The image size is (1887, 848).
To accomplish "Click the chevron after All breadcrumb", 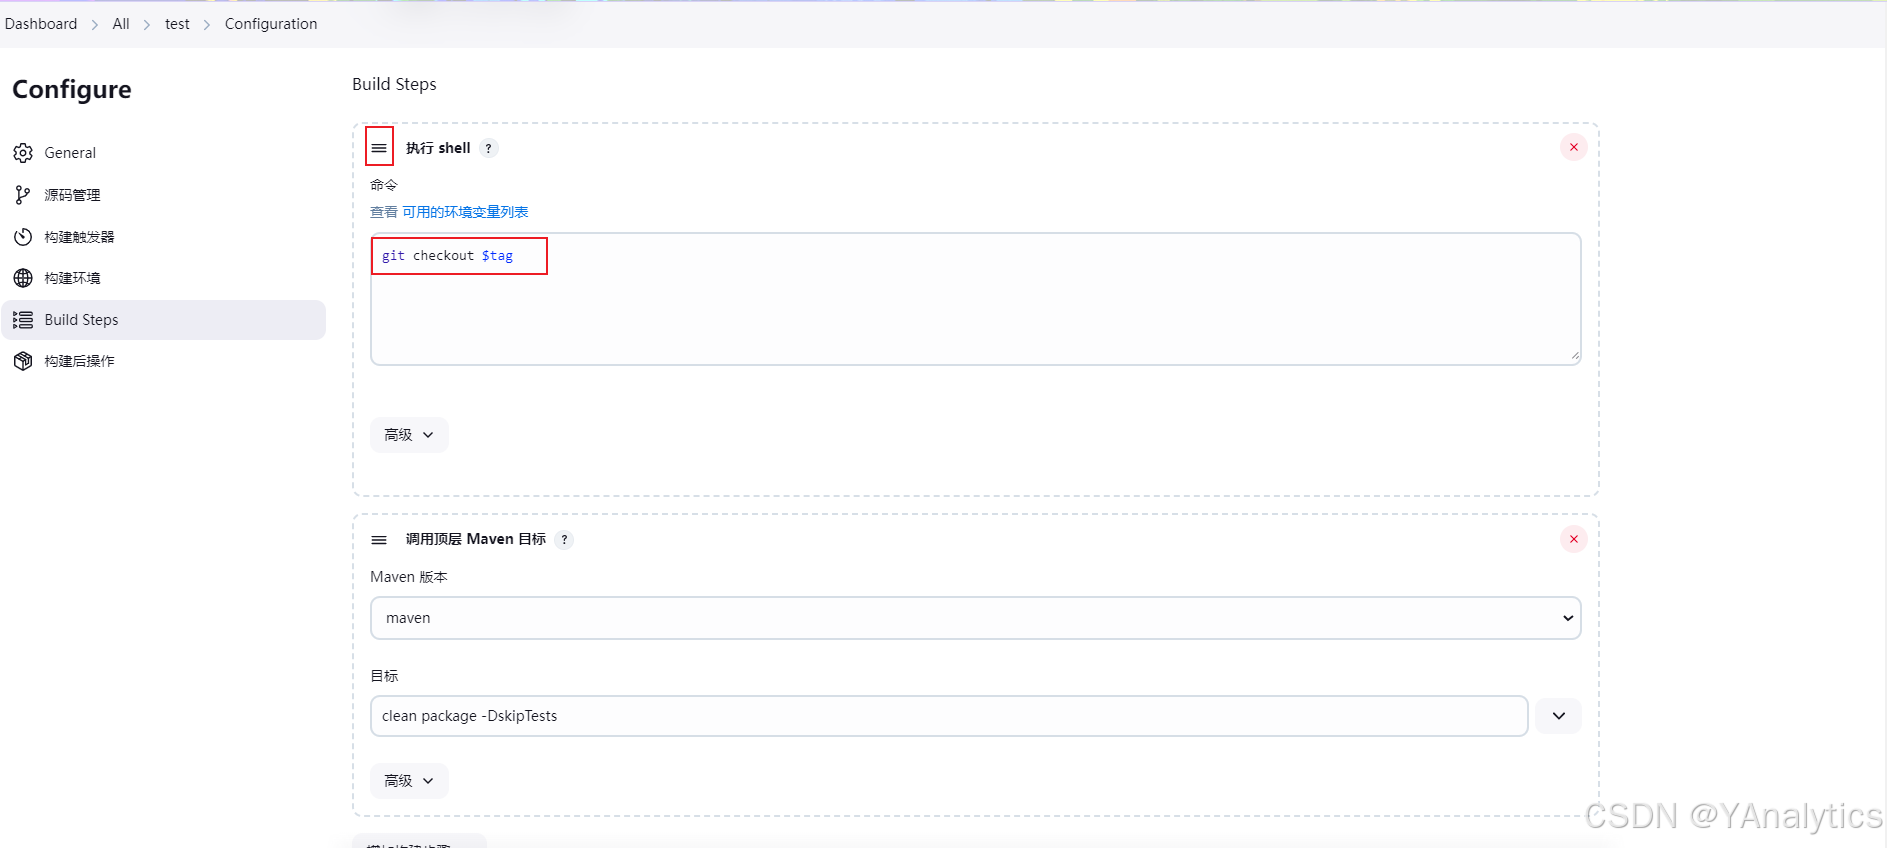I will (x=147, y=25).
